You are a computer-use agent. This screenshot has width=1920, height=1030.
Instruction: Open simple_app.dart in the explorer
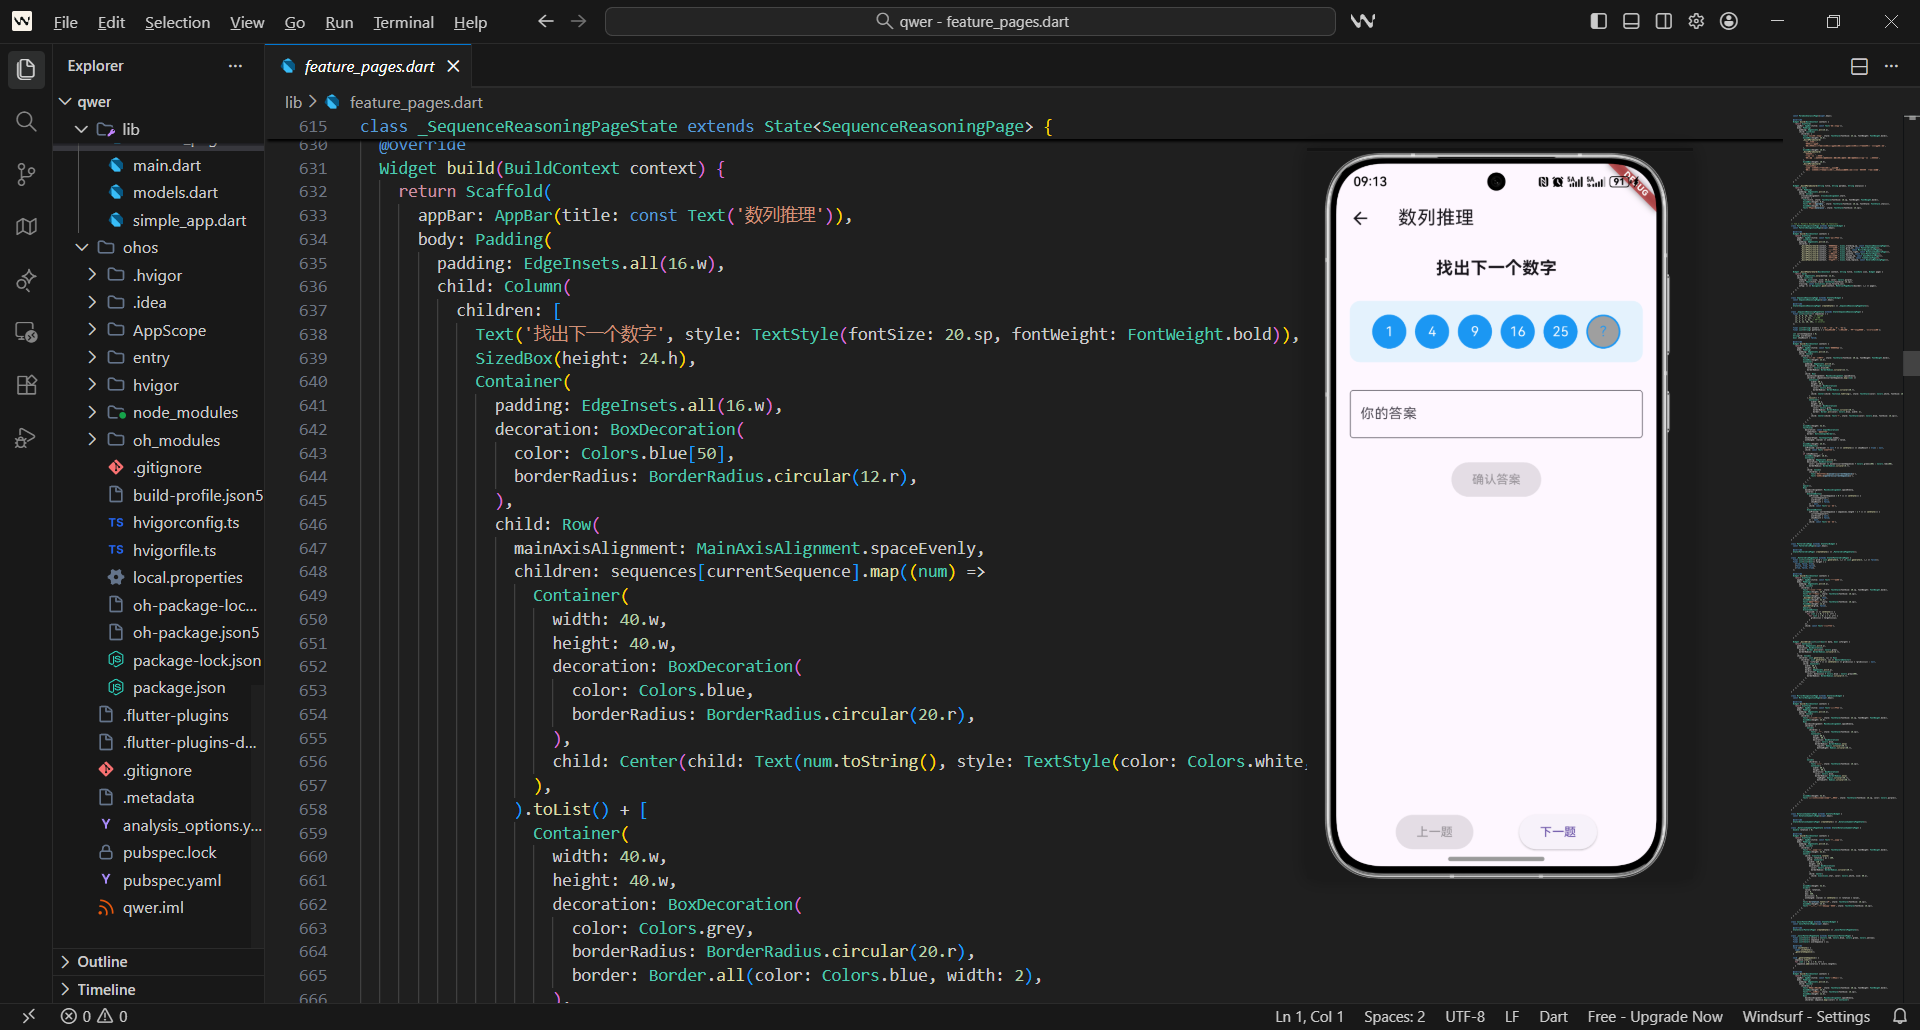point(189,220)
